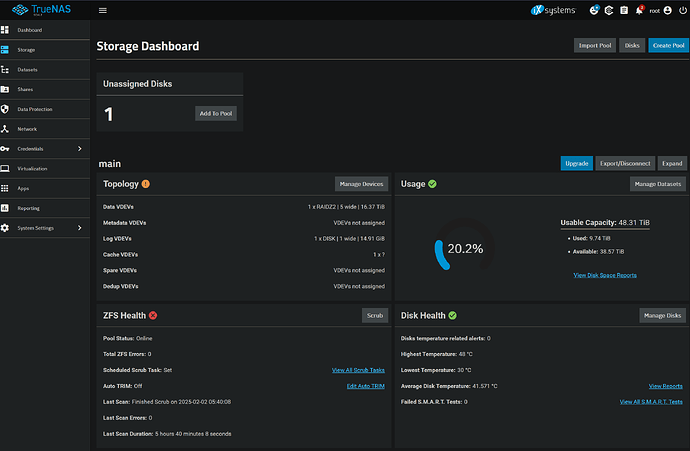Screen dimensions: 690x451
Task: Click the Datasets tree icon
Action: [x=5, y=70]
